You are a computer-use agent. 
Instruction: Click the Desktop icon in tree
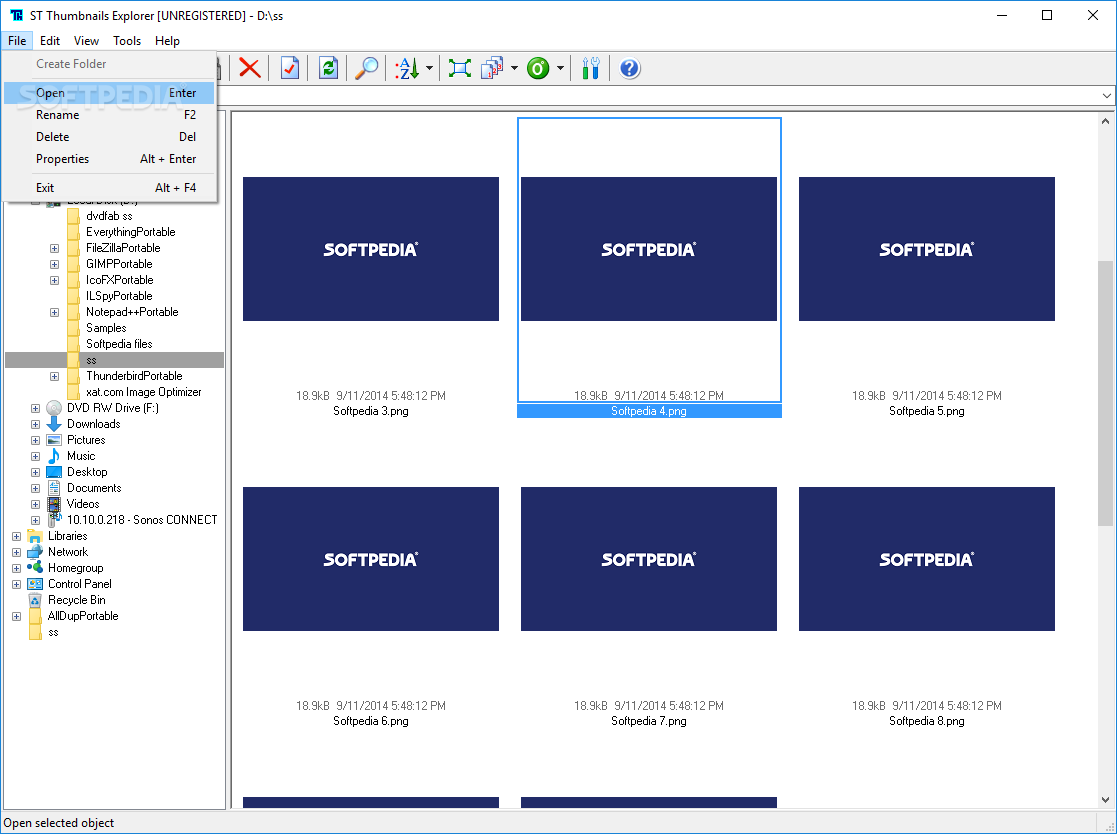pos(54,472)
